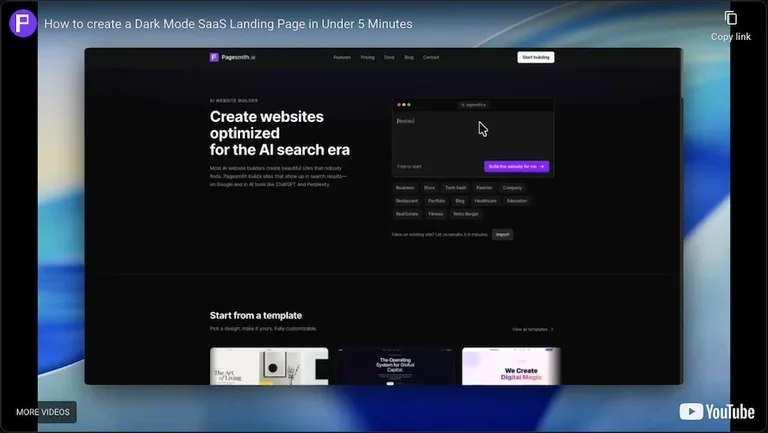Select the Docs category chip

tap(430, 188)
